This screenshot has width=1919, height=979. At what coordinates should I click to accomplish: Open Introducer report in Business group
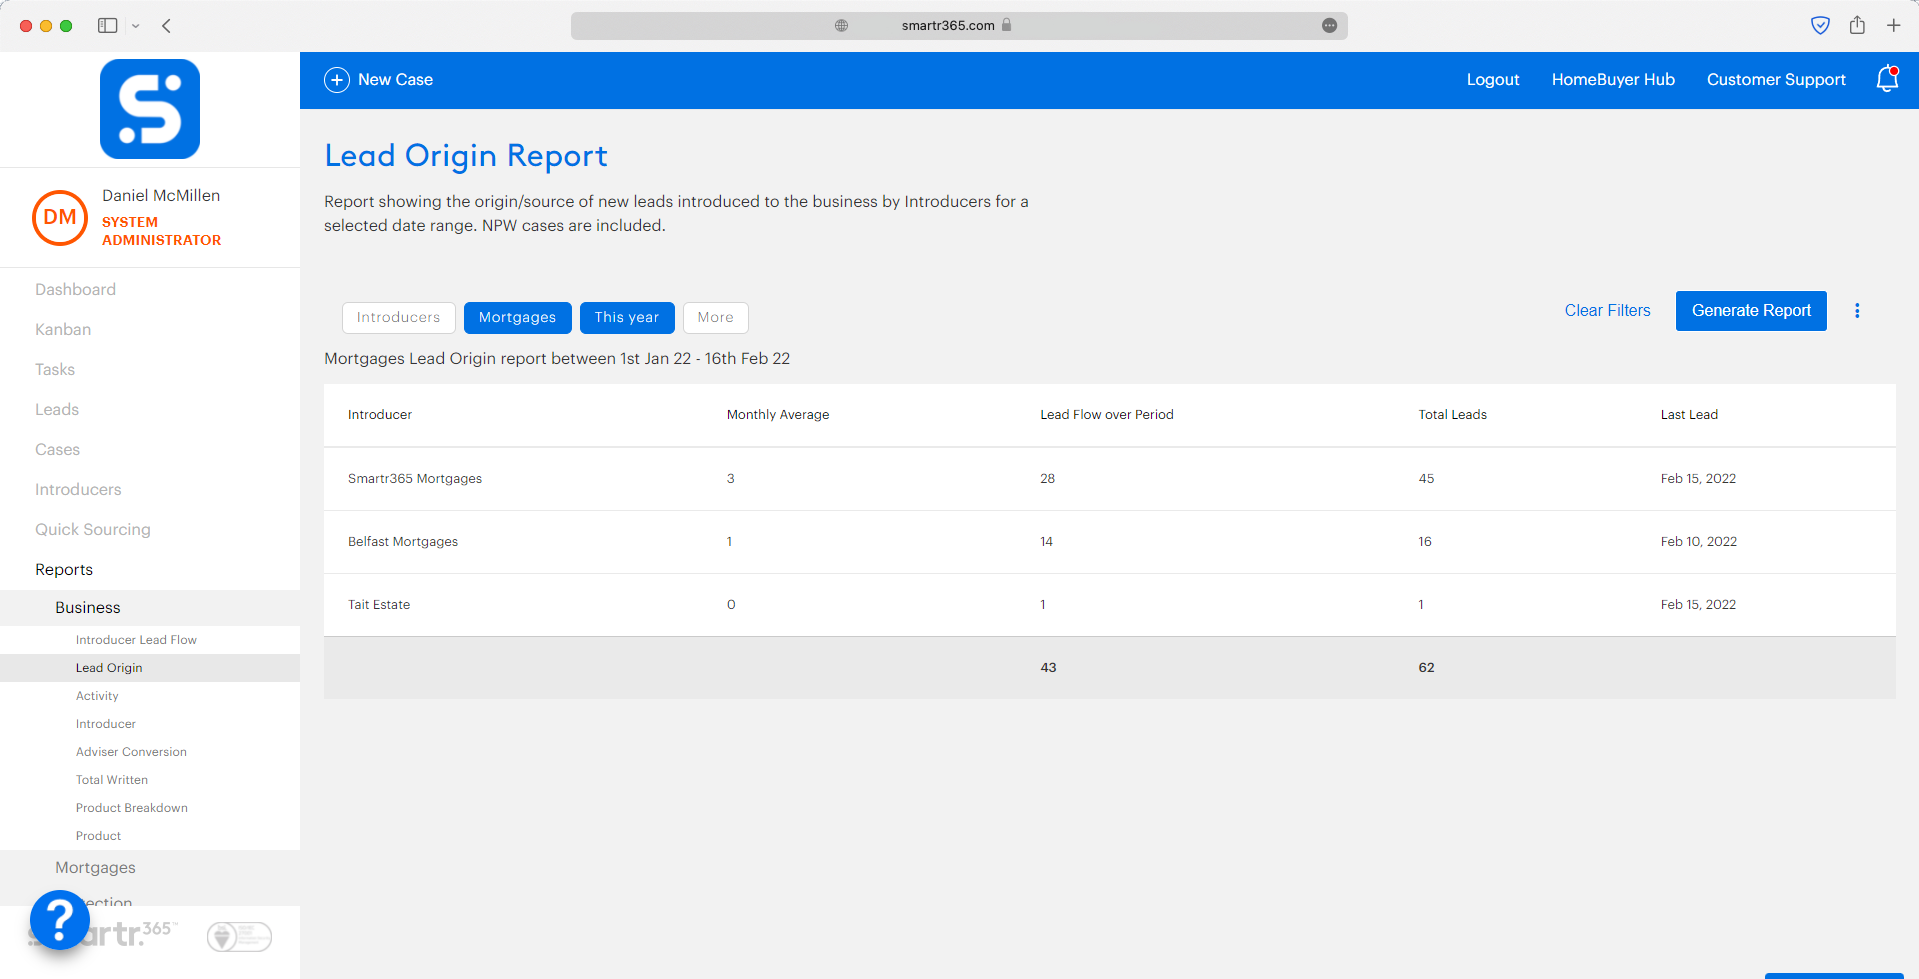coord(106,724)
